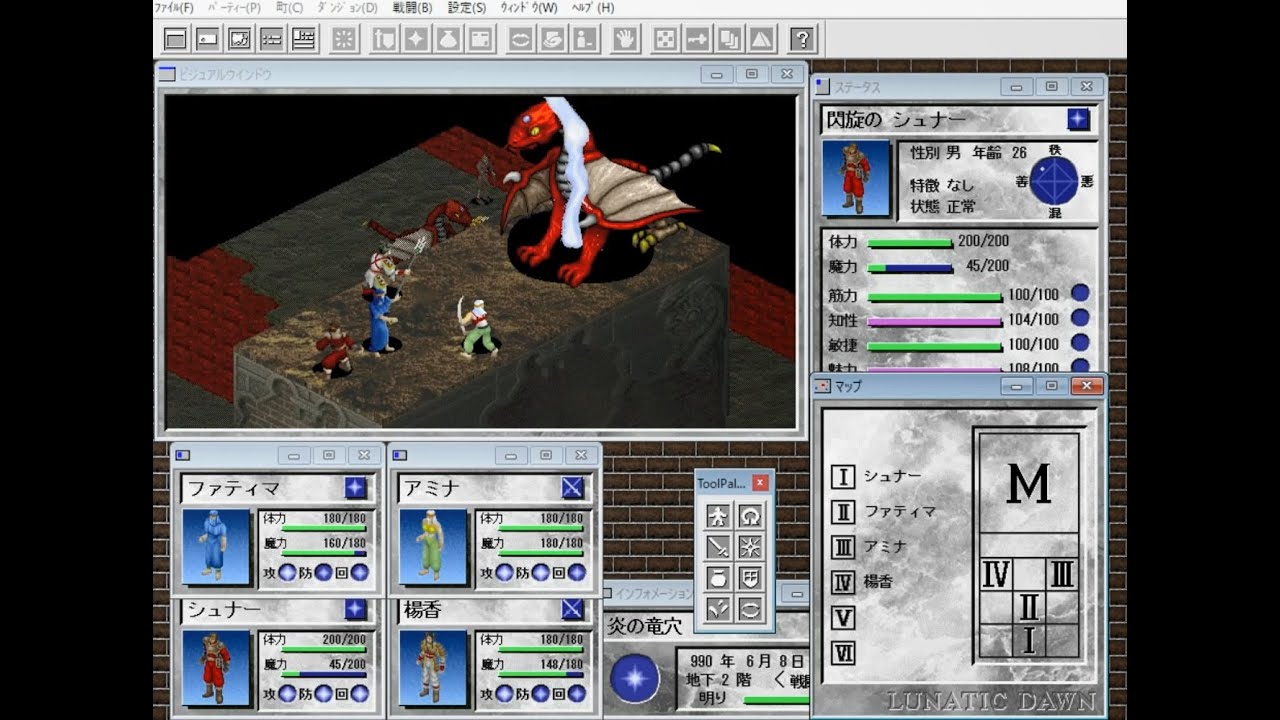Click the equipment armor toolbar icon
The width and height of the screenshot is (1280, 720).
tap(384, 40)
